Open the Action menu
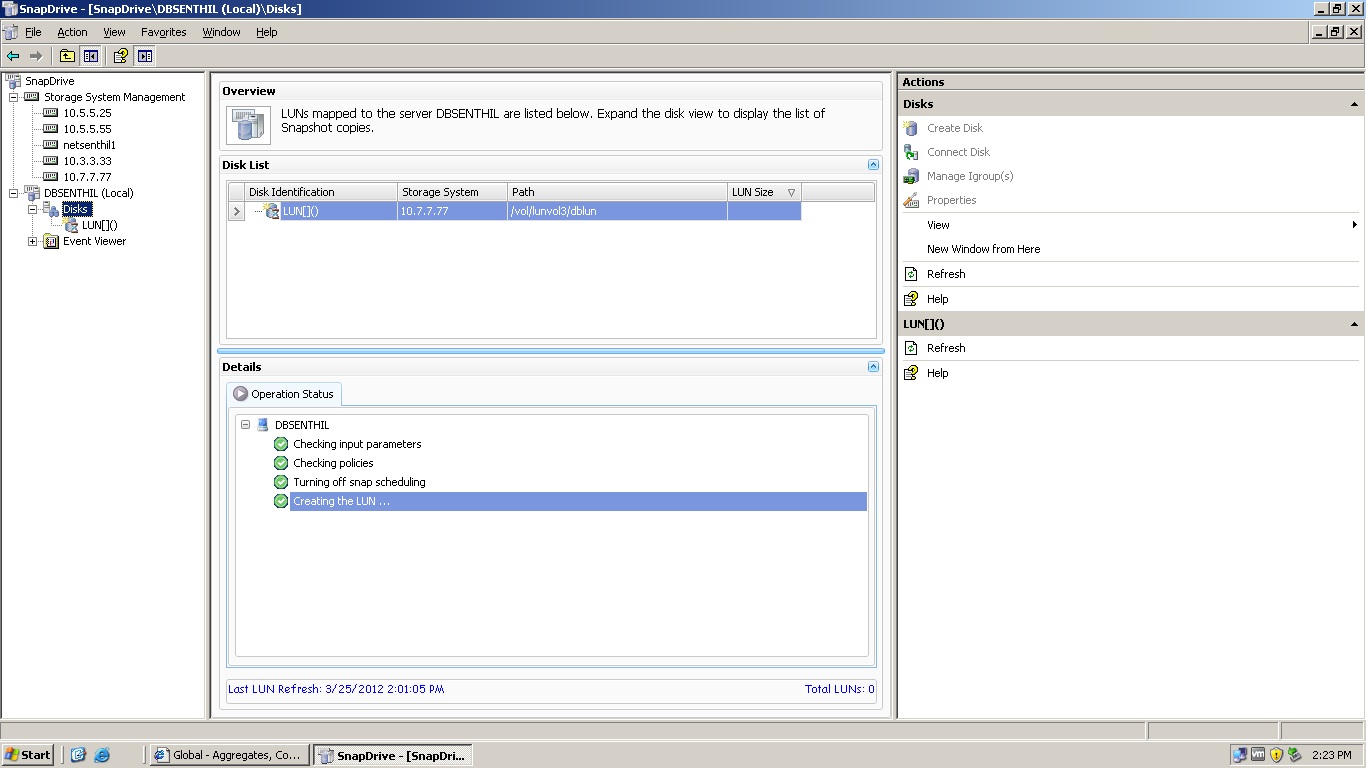 tap(72, 31)
